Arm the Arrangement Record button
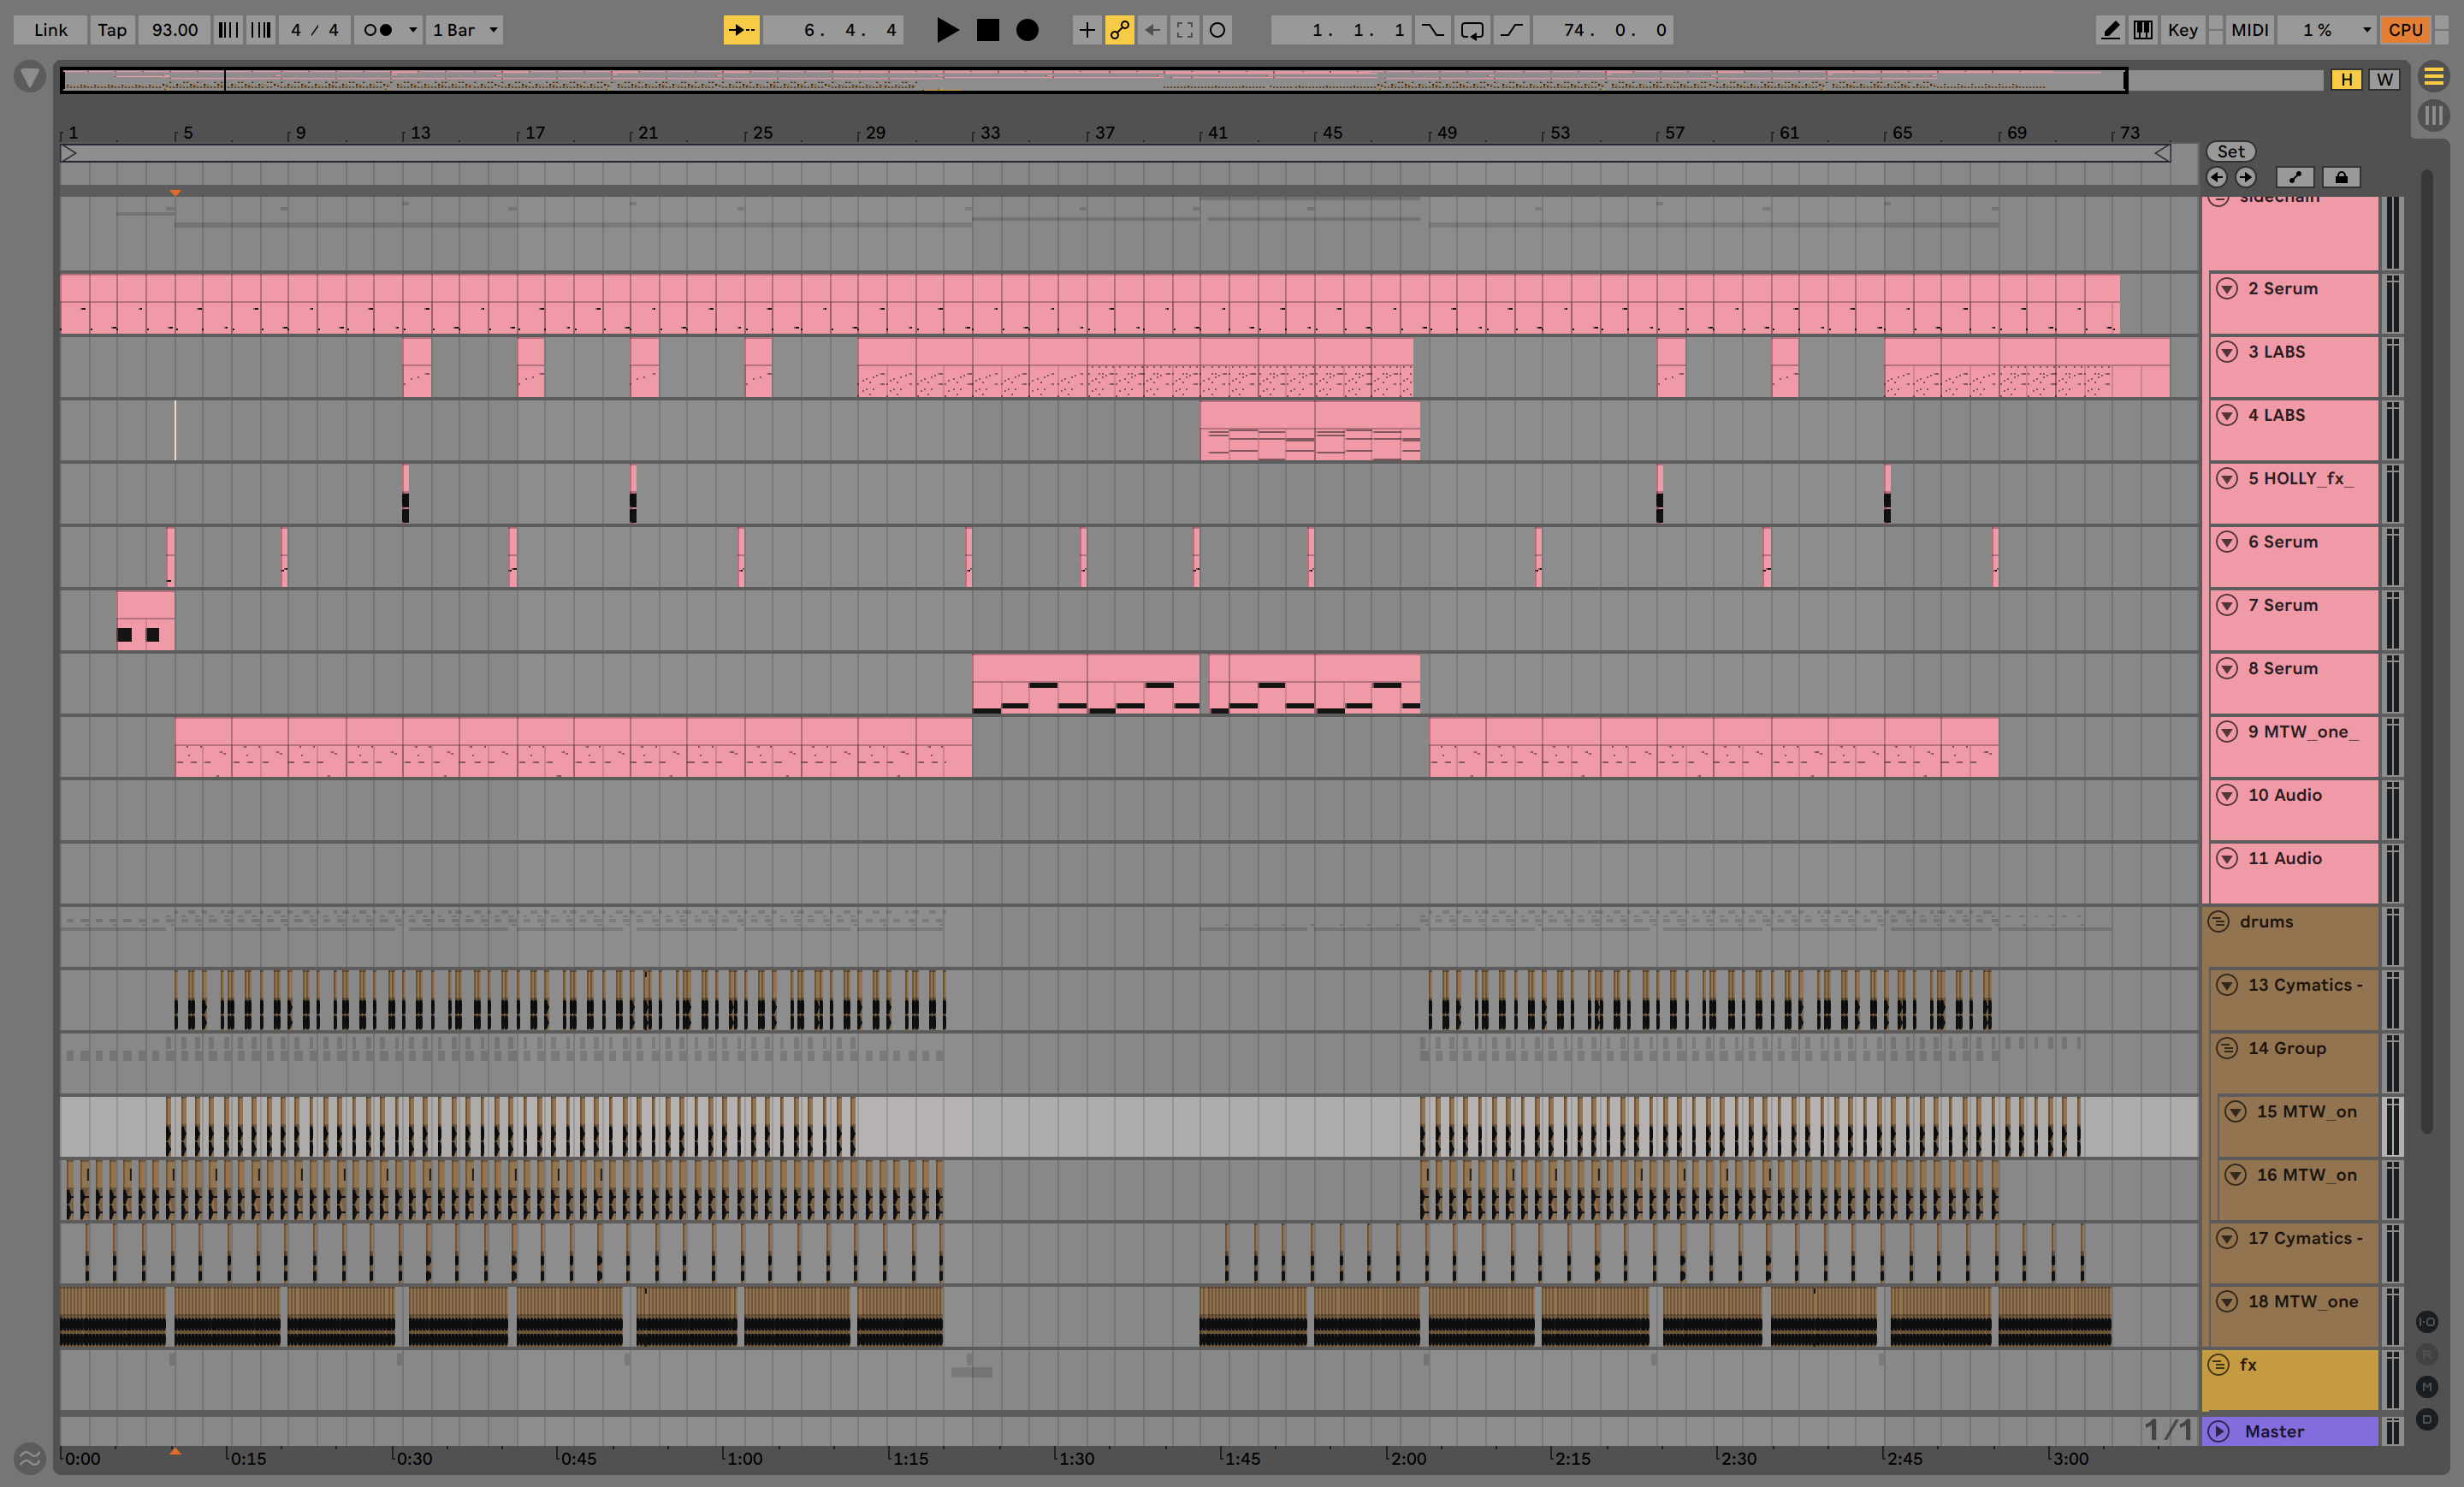Image resolution: width=2464 pixels, height=1487 pixels. (x=1027, y=30)
